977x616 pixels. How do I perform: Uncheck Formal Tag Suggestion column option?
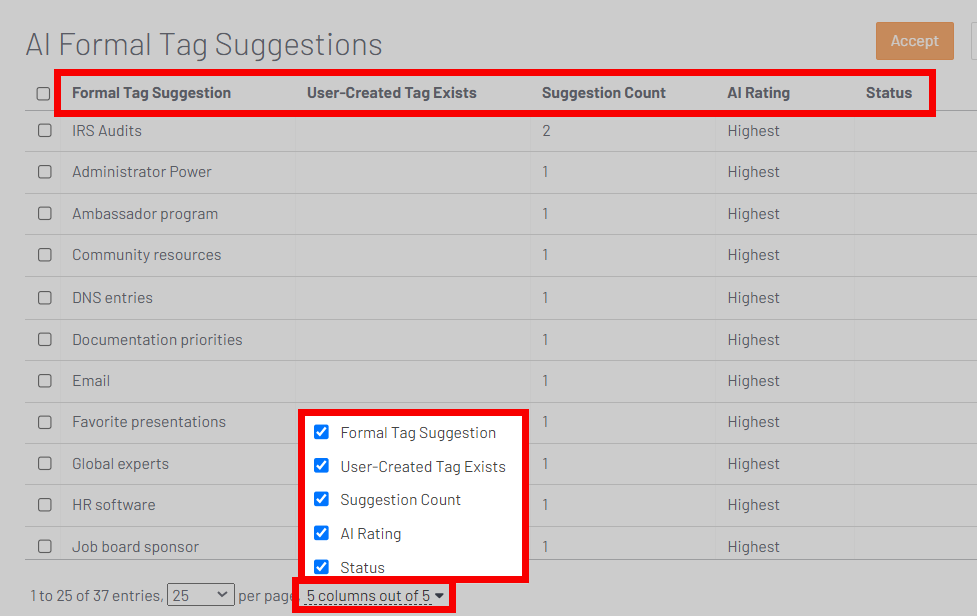(x=321, y=432)
